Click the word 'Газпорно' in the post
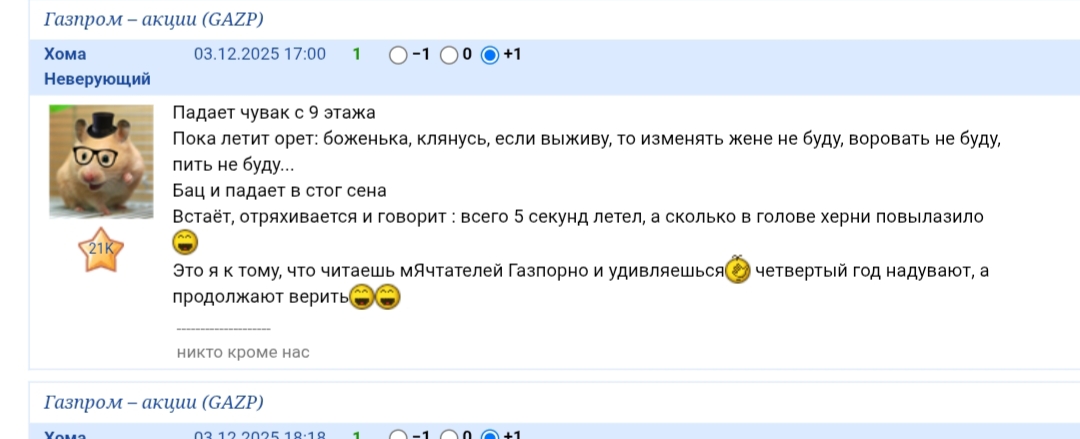 point(548,272)
